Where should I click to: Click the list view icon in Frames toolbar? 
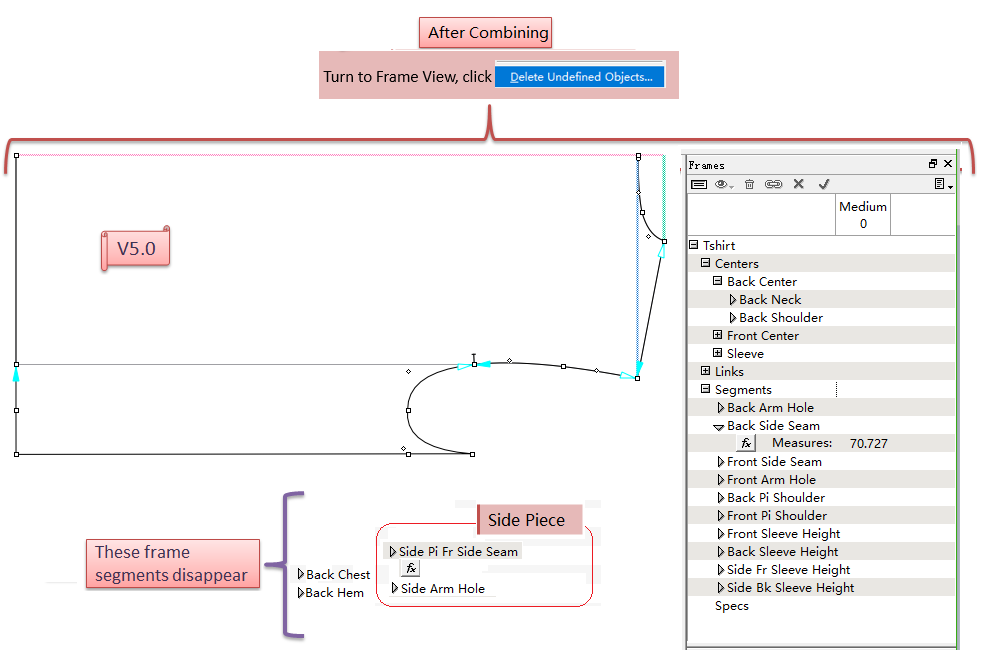(x=699, y=184)
